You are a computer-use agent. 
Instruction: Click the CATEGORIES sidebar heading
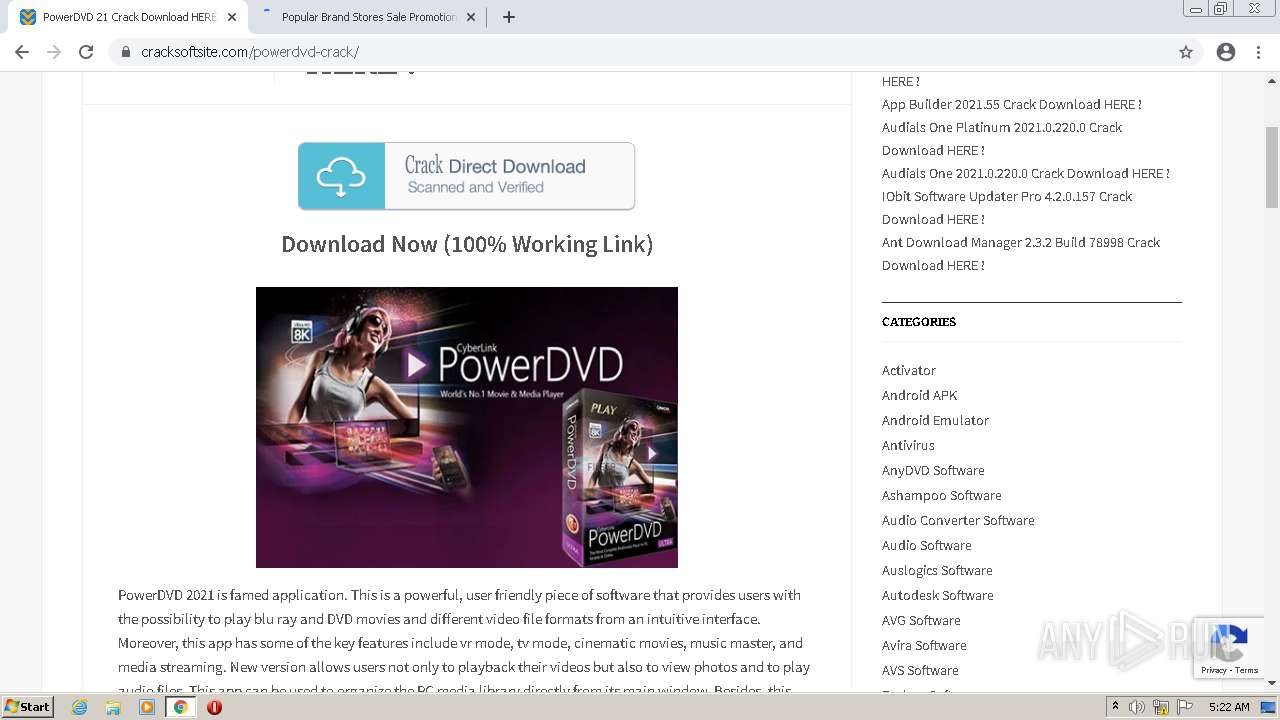[919, 322]
